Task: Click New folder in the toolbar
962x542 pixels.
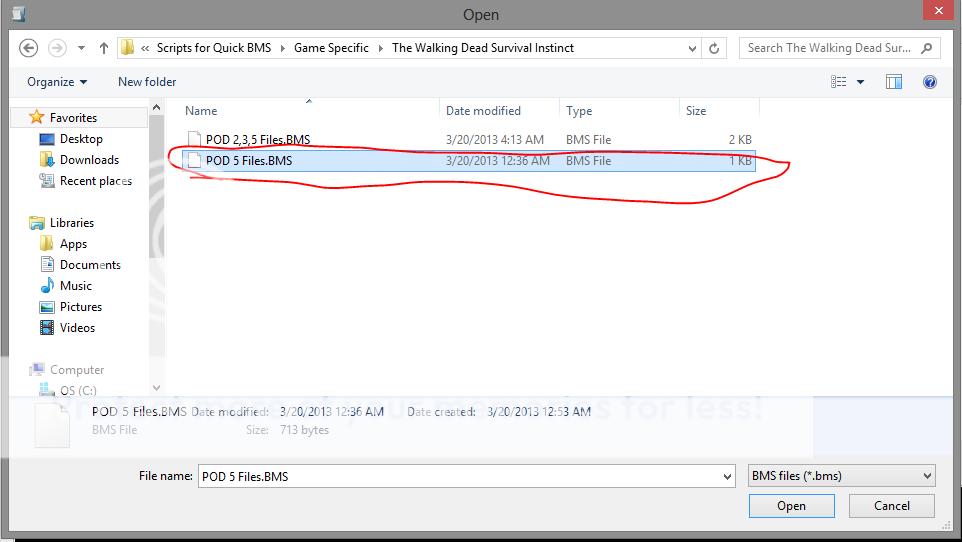Action: (147, 82)
